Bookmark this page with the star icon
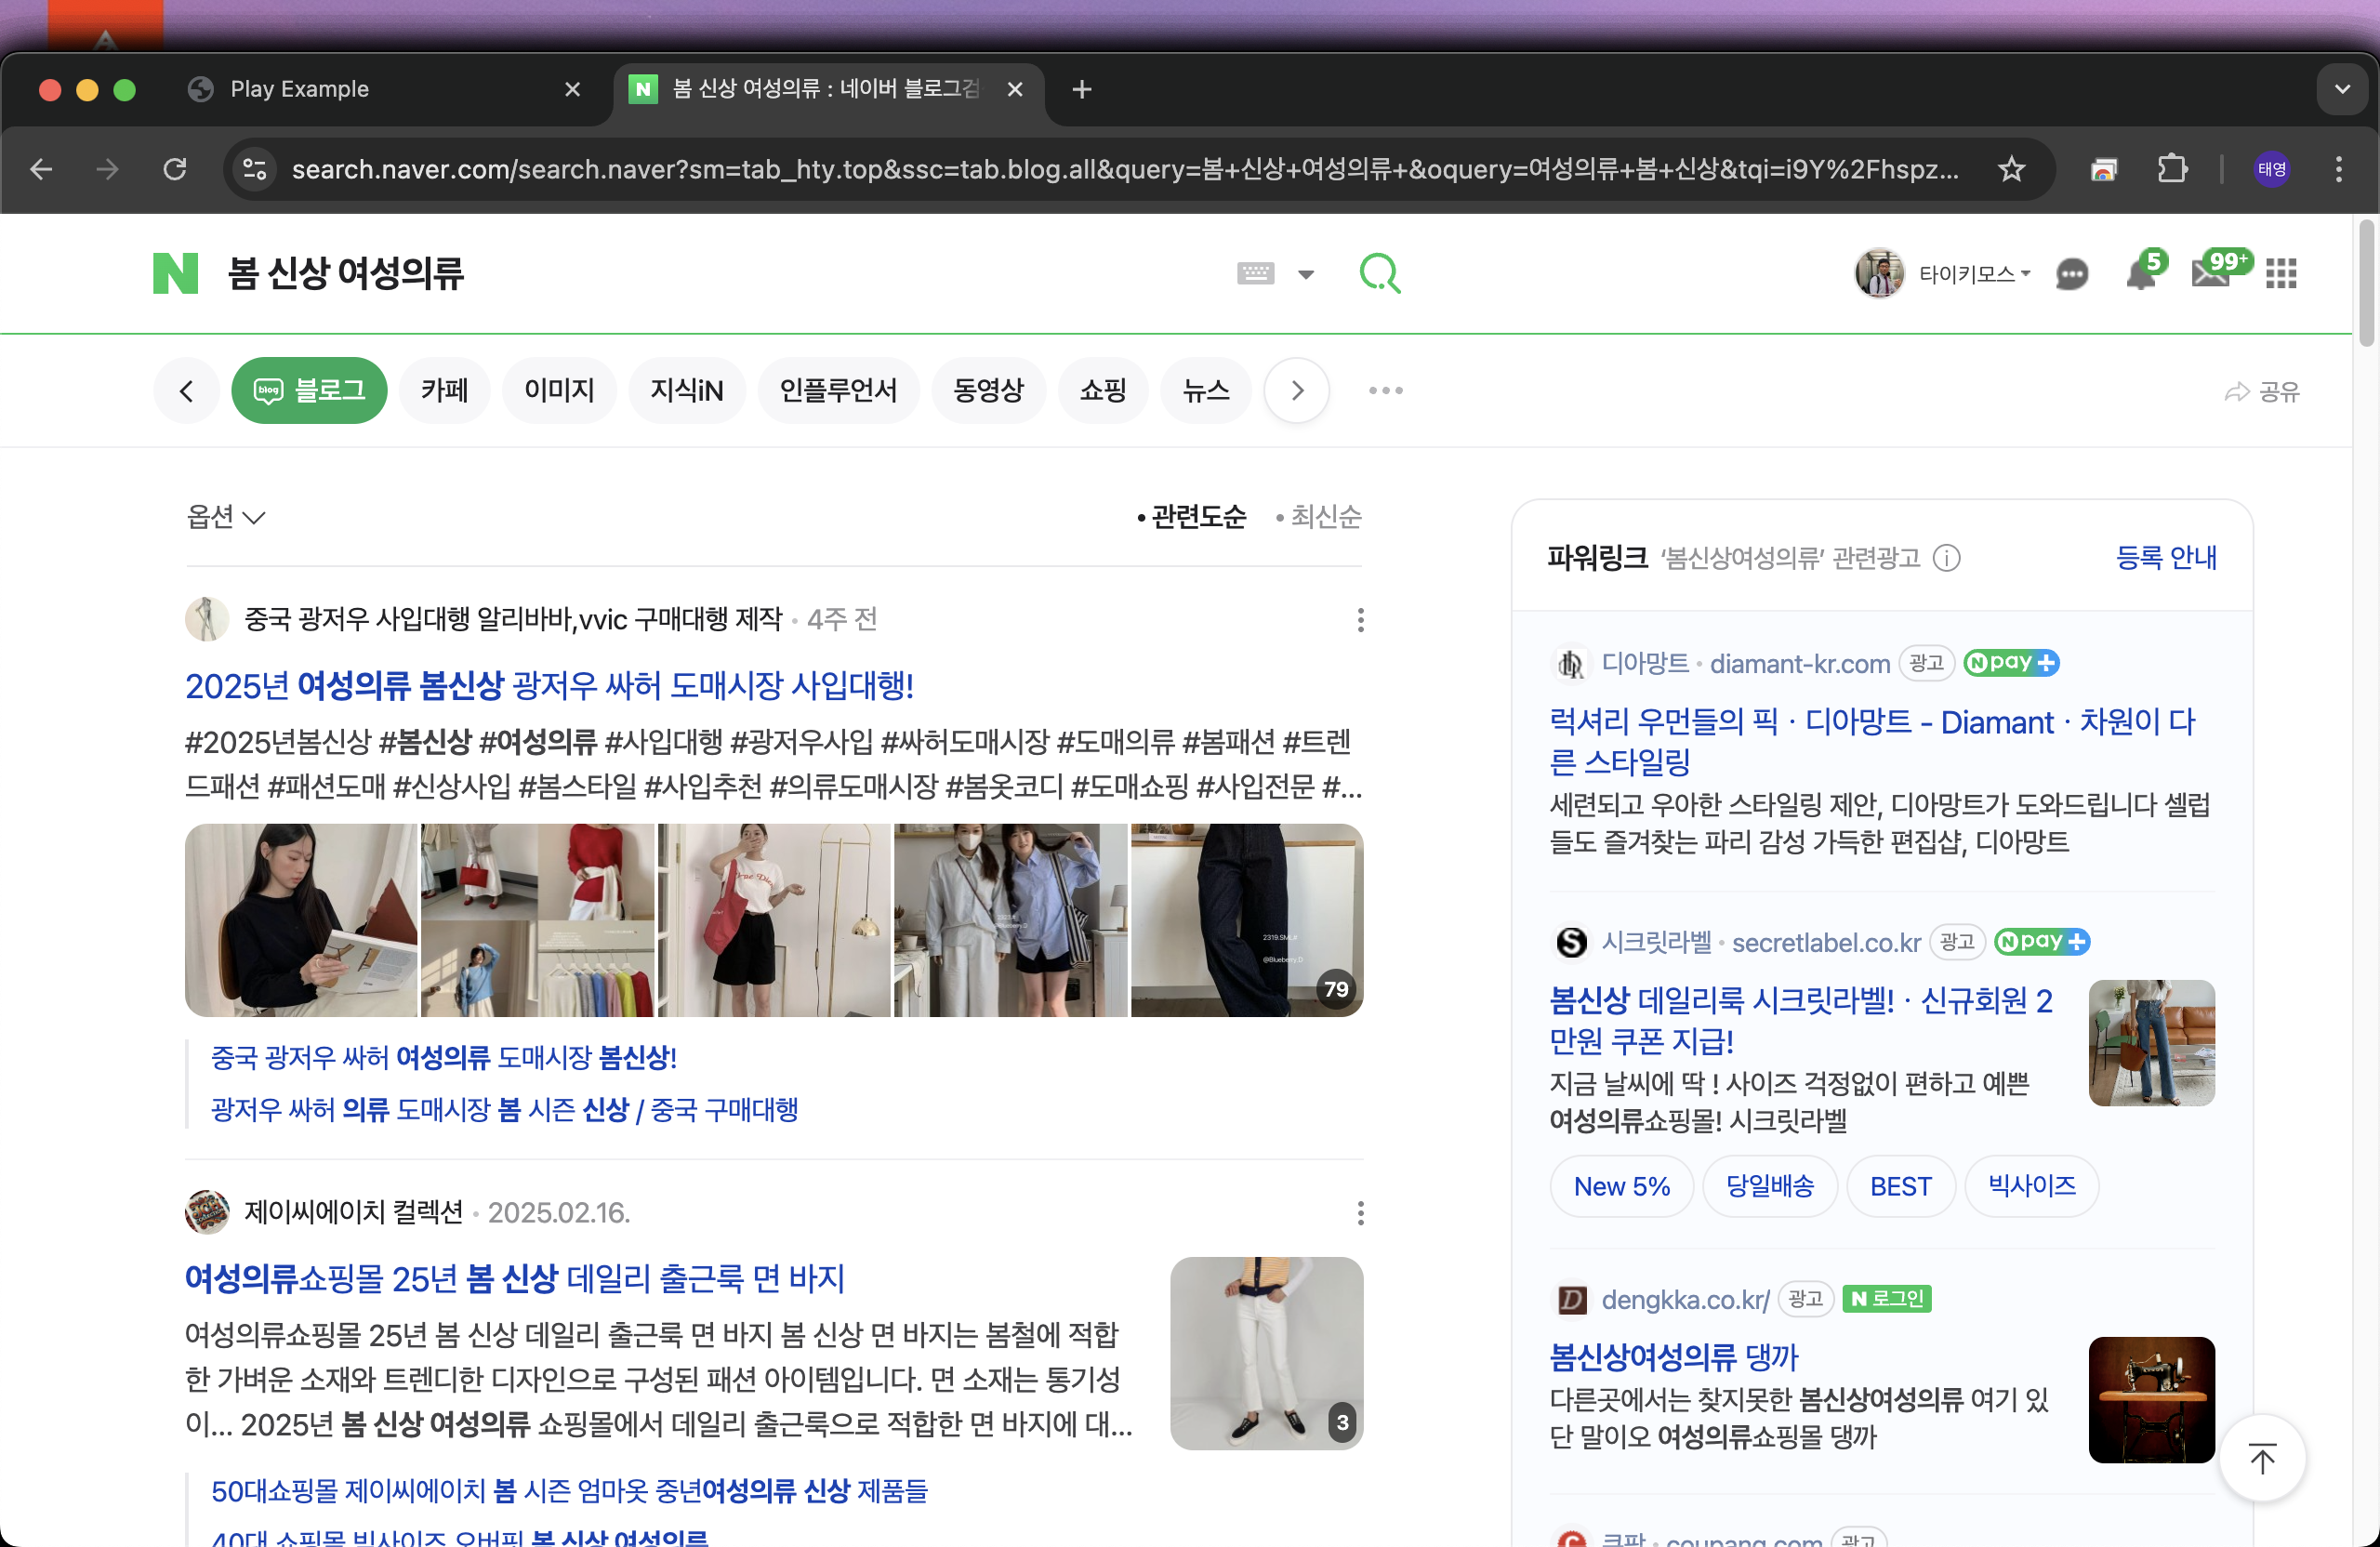This screenshot has height=1547, width=2380. pyautogui.click(x=2011, y=169)
